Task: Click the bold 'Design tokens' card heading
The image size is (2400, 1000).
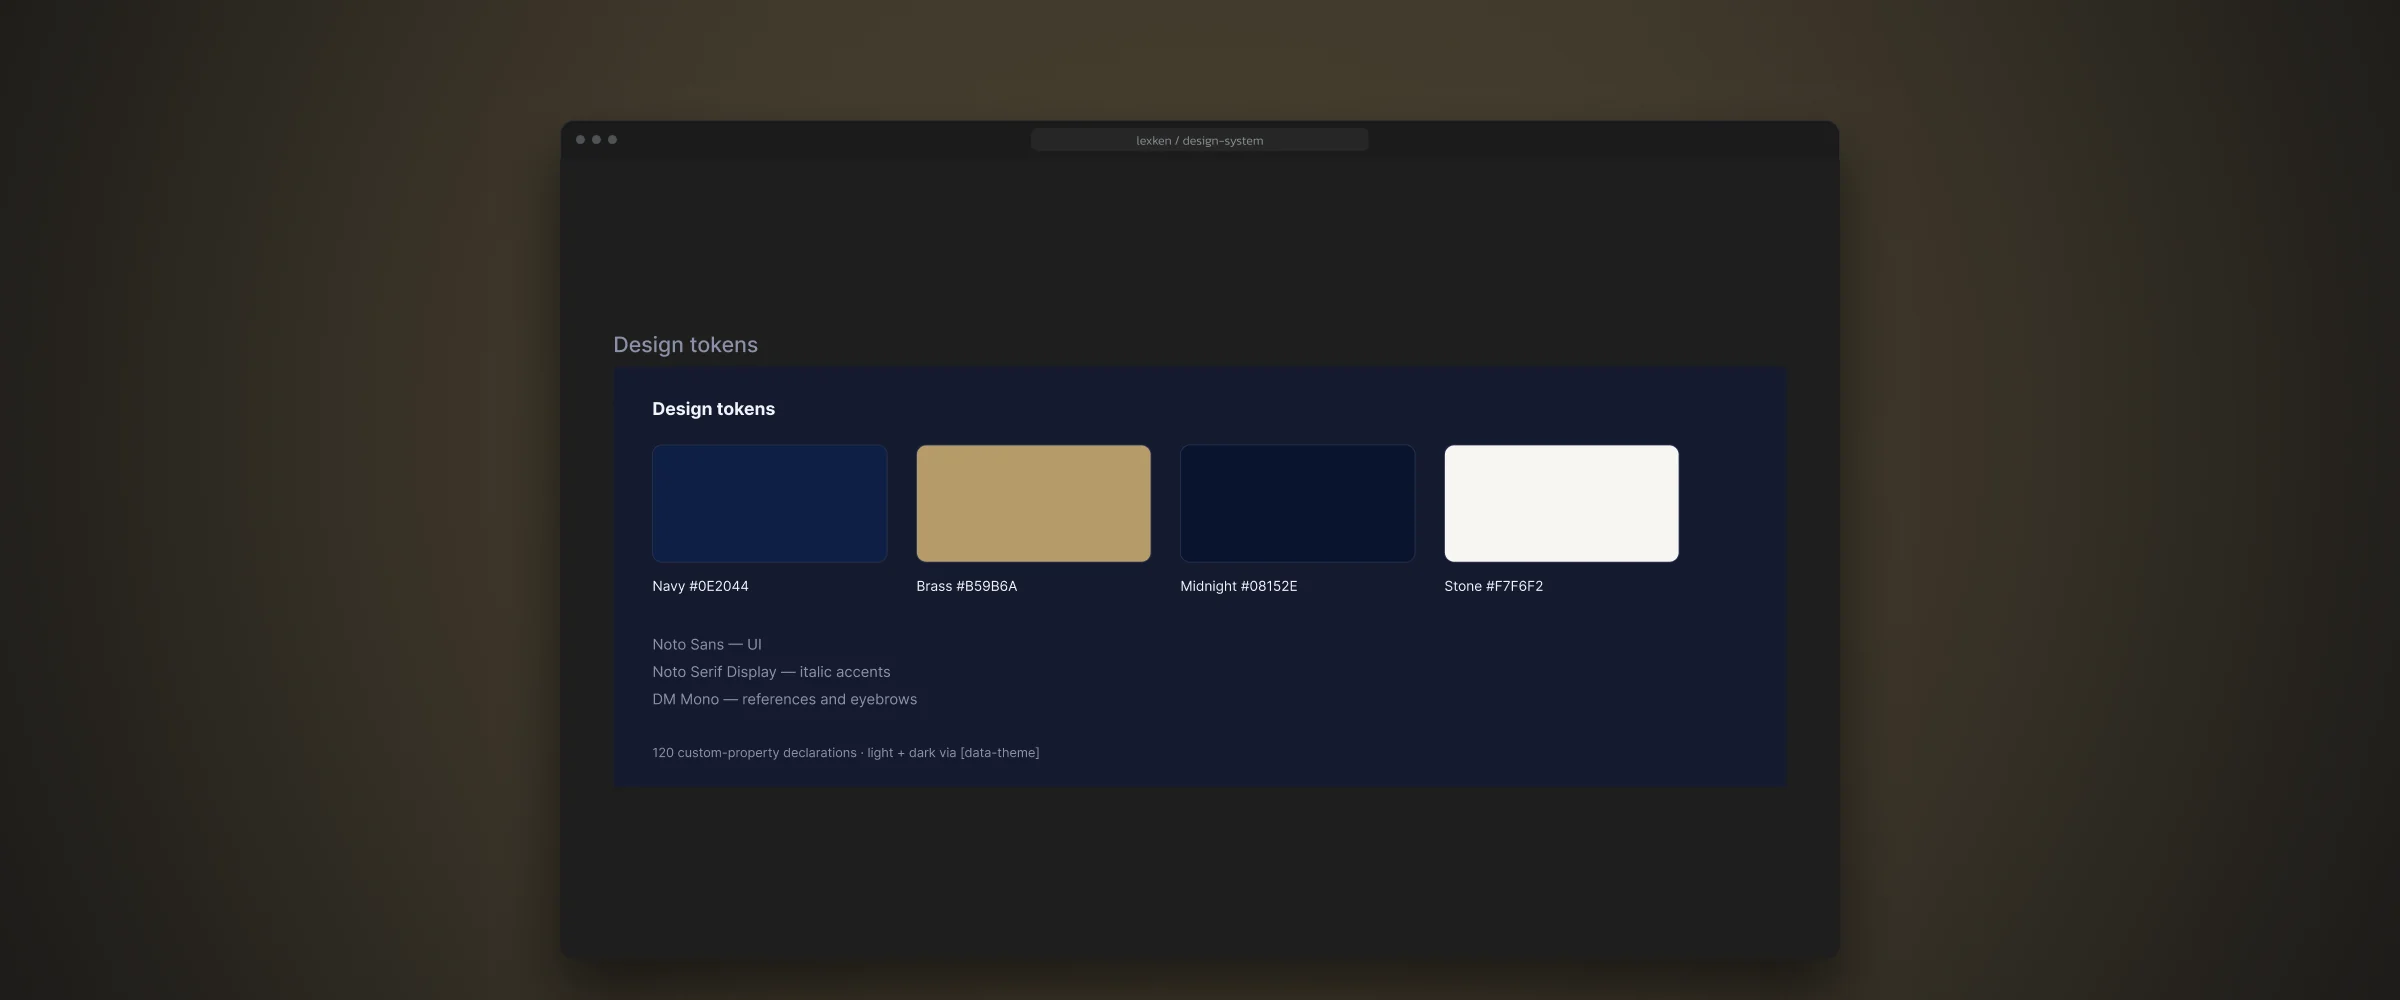Action: [713, 409]
